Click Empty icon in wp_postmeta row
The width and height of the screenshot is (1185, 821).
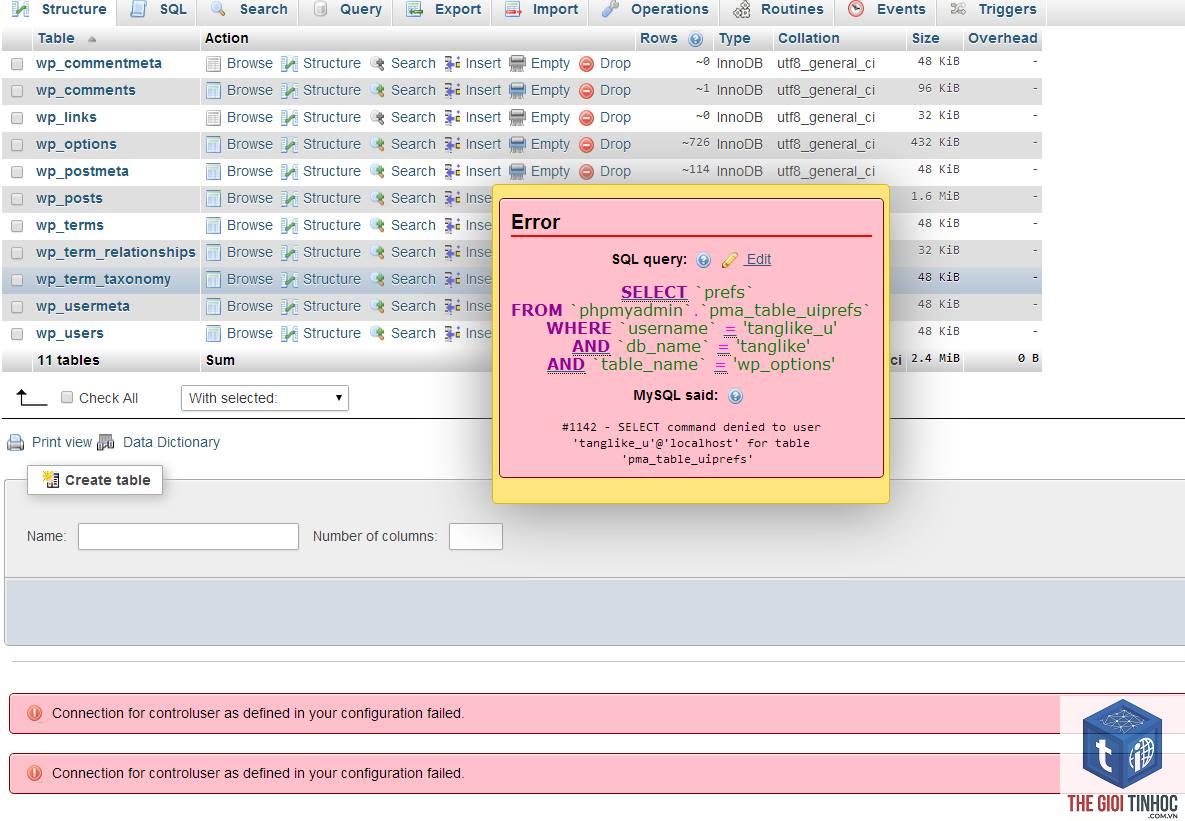[x=517, y=172]
